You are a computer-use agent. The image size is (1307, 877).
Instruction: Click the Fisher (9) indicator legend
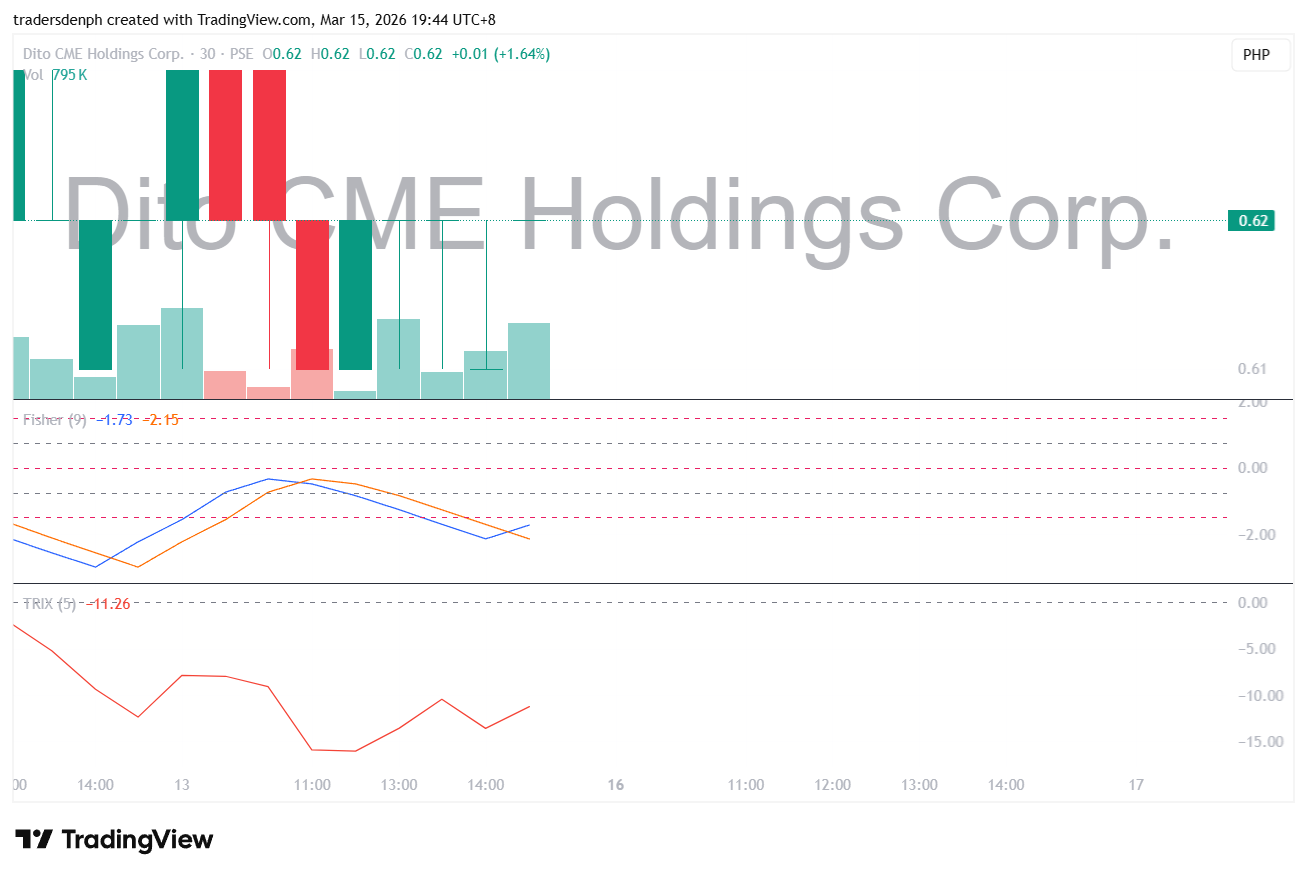coord(55,420)
